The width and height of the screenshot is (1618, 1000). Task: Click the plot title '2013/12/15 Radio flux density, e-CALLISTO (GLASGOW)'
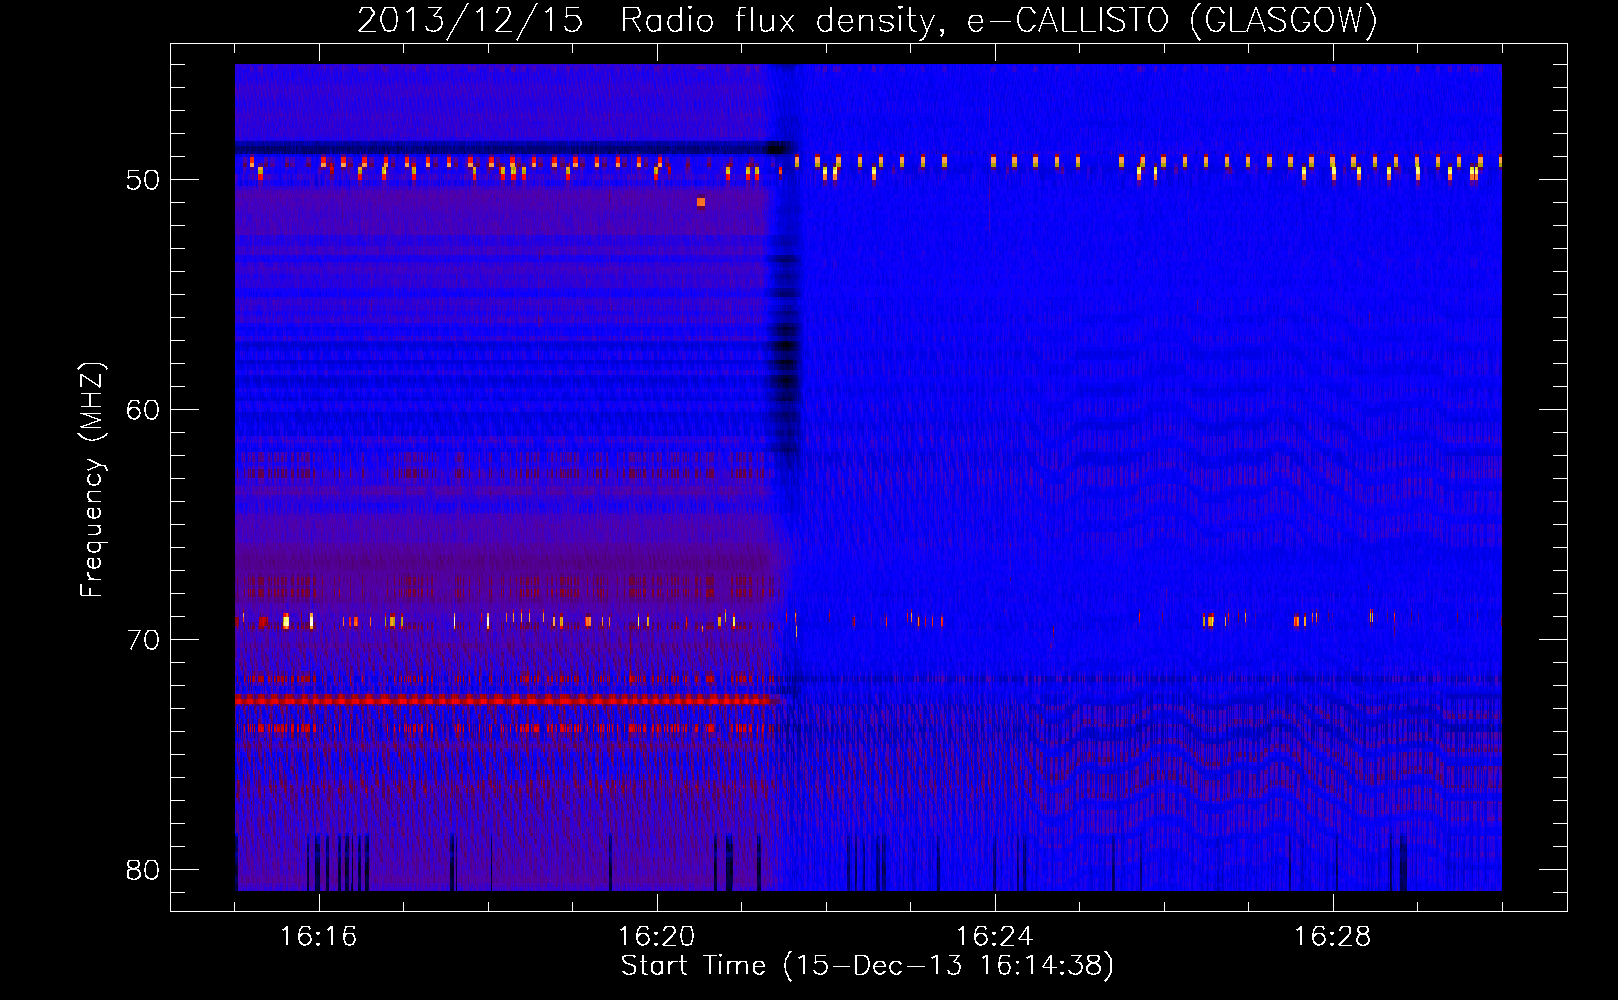[867, 20]
